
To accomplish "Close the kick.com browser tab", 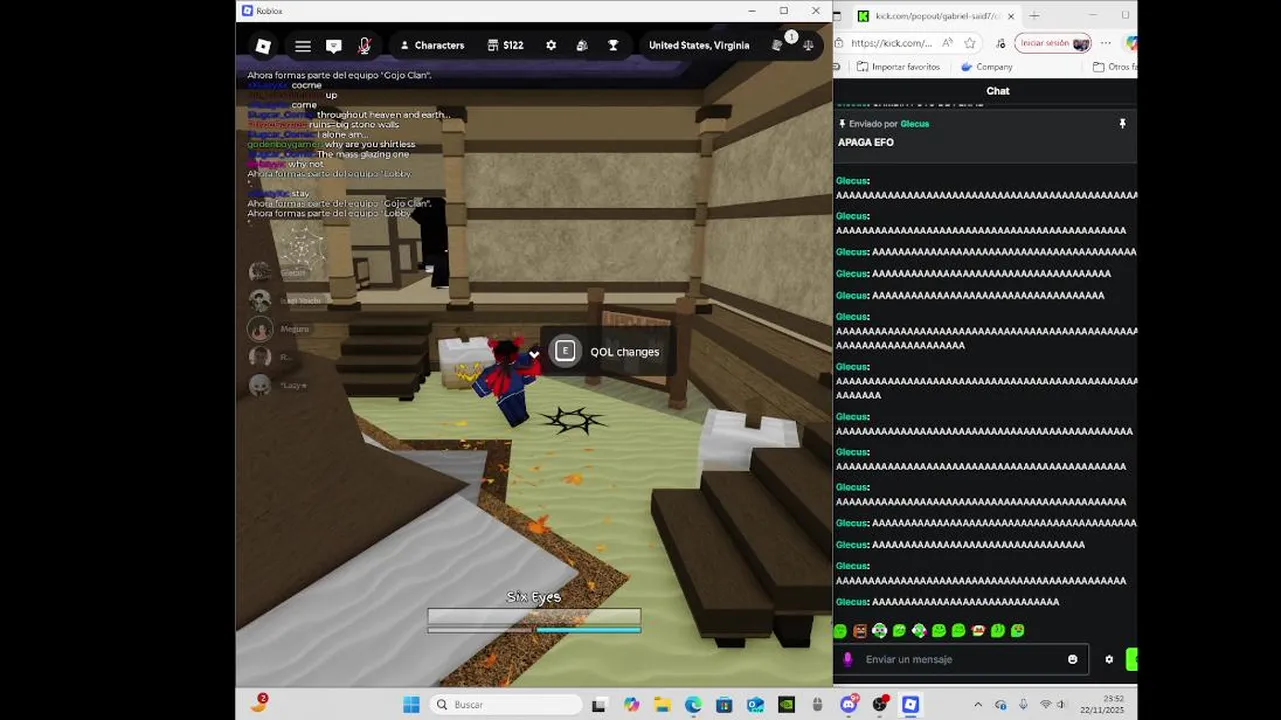I will (1011, 16).
